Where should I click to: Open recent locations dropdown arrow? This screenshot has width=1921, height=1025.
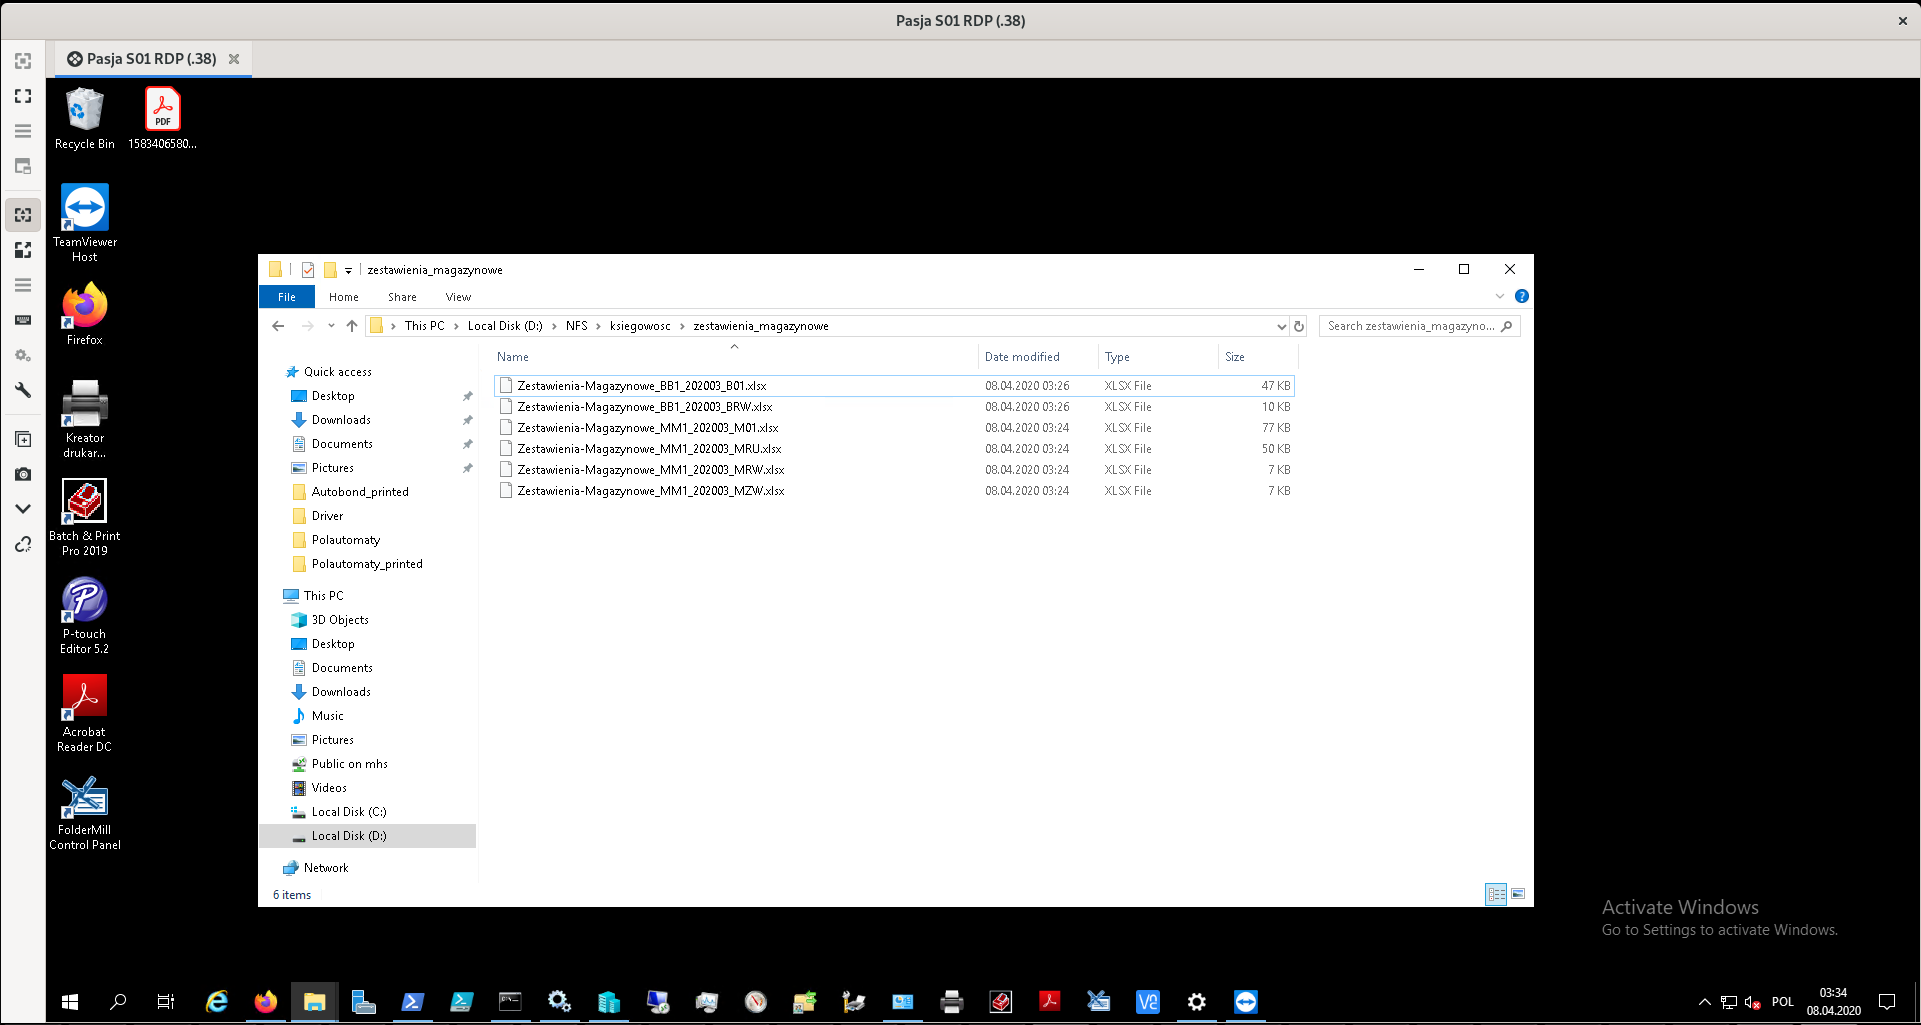coord(331,326)
